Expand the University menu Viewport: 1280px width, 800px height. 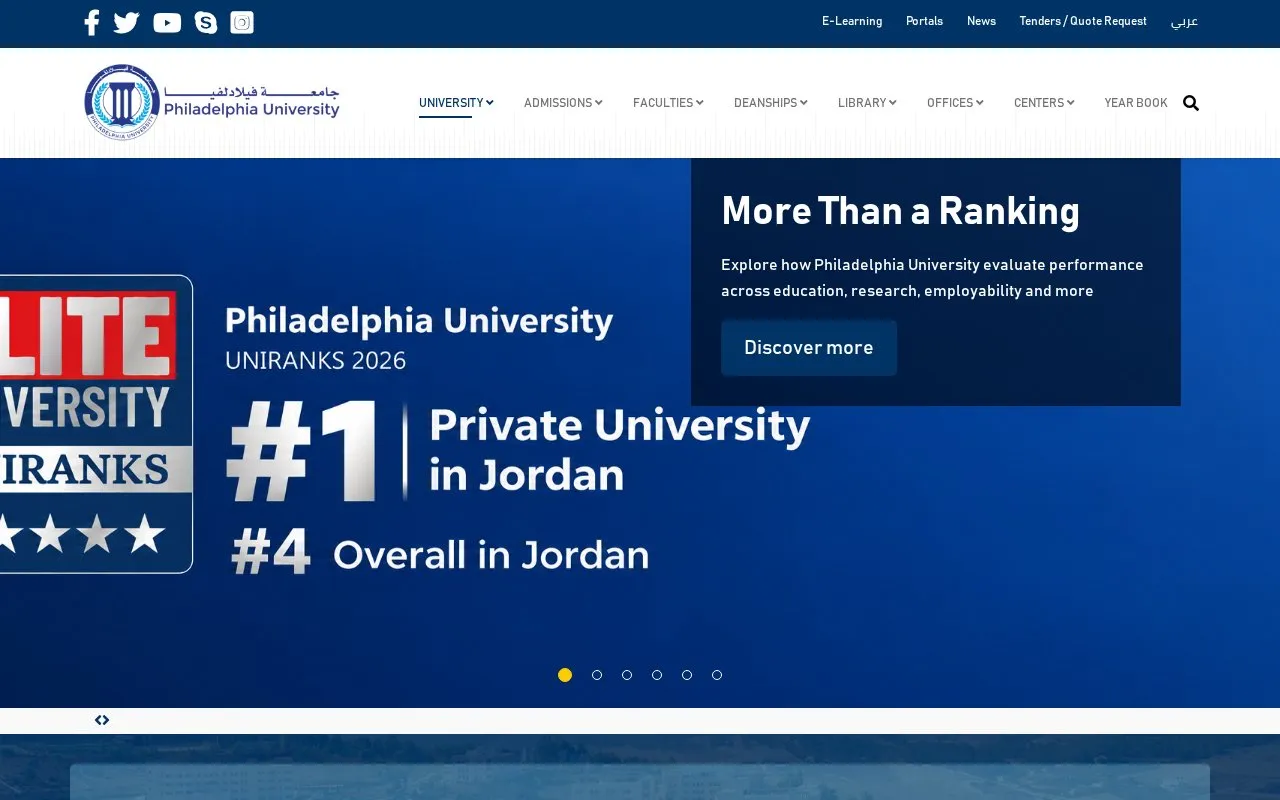[x=456, y=103]
